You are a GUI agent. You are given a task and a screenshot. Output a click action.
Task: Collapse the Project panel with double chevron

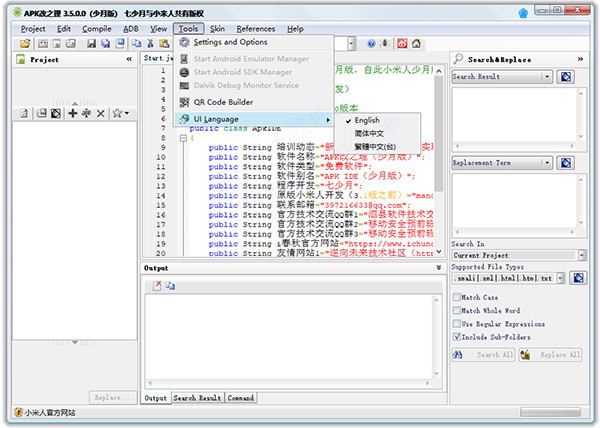[x=128, y=60]
